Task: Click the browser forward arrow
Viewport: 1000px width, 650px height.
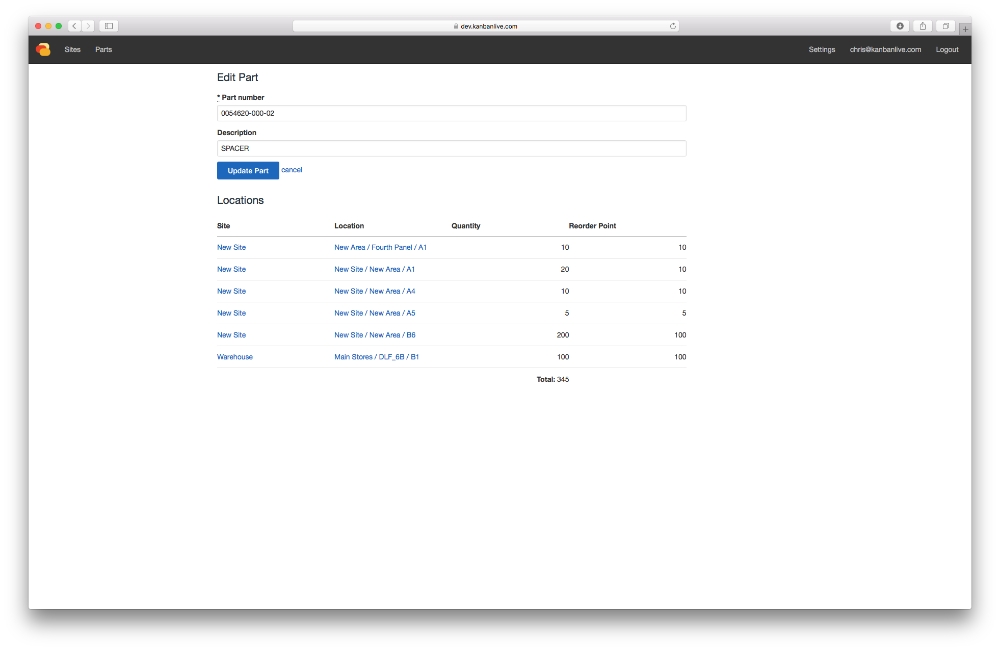Action: [88, 26]
